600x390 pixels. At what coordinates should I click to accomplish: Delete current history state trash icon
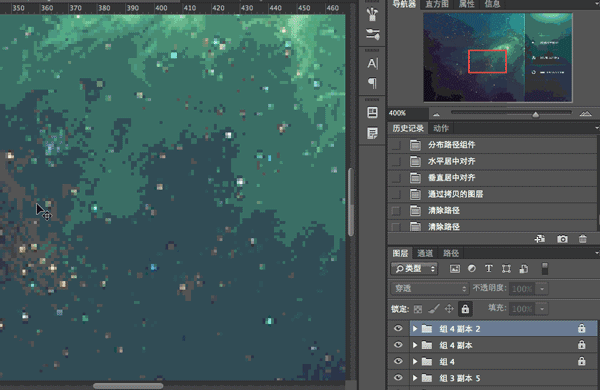[x=583, y=239]
